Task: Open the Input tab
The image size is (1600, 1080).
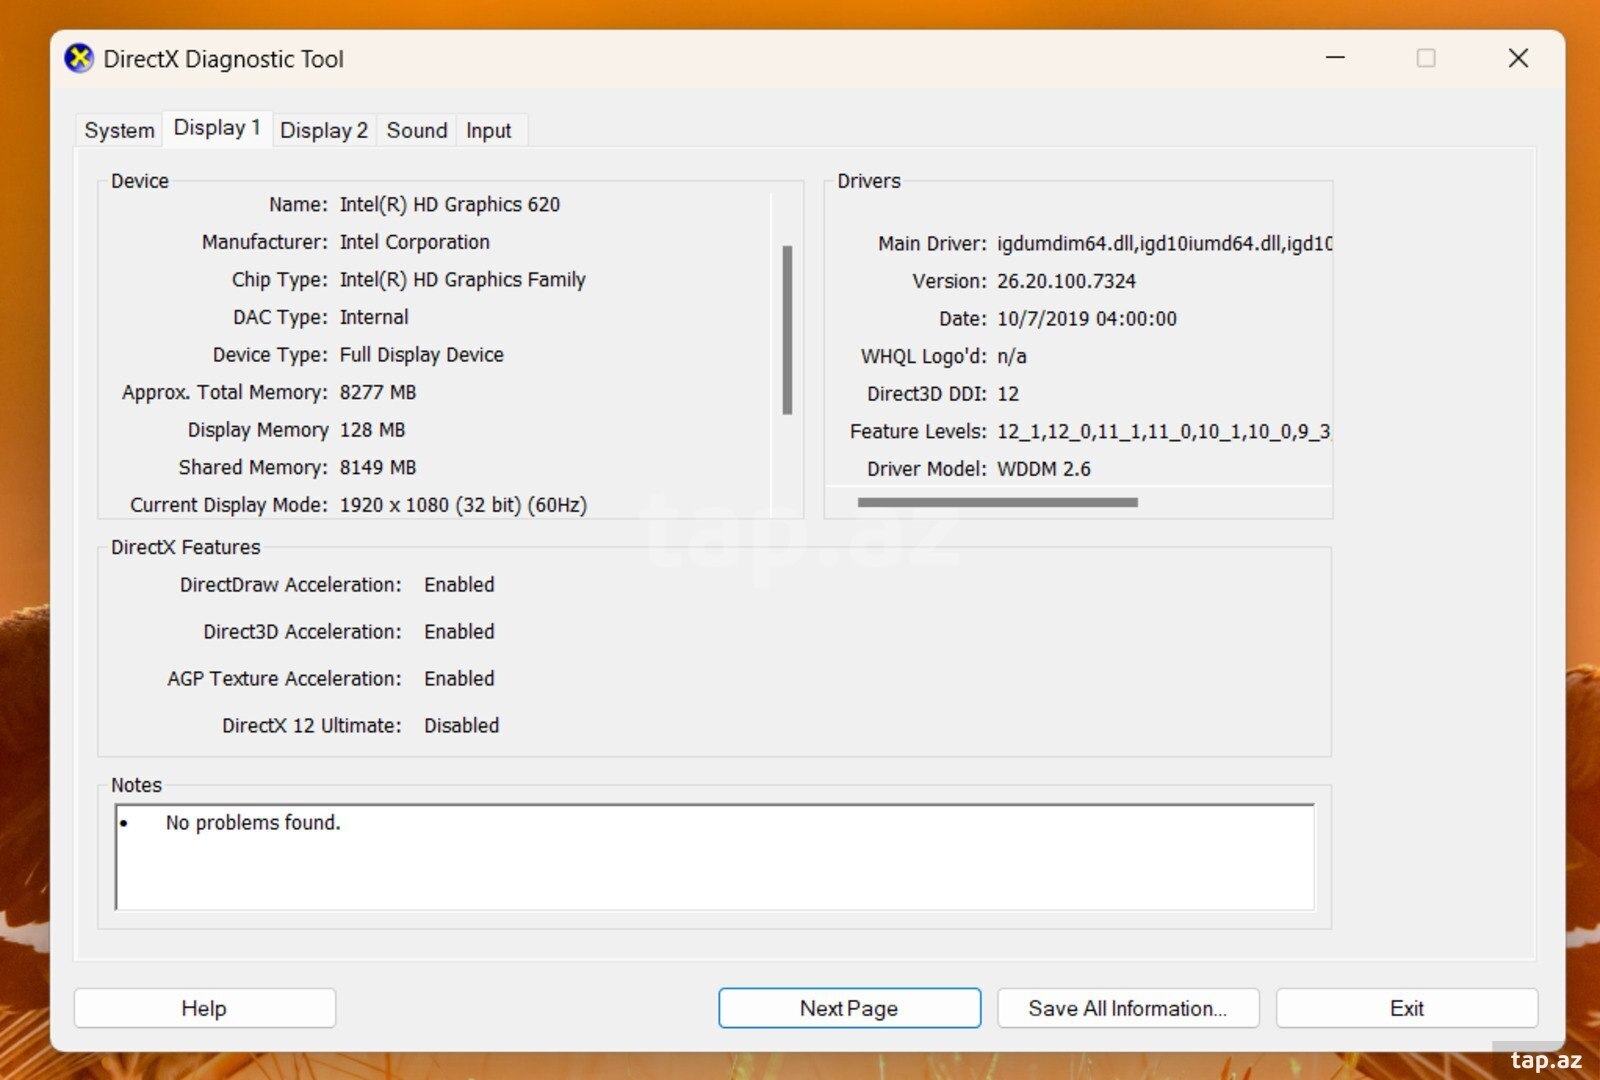Action: tap(488, 130)
